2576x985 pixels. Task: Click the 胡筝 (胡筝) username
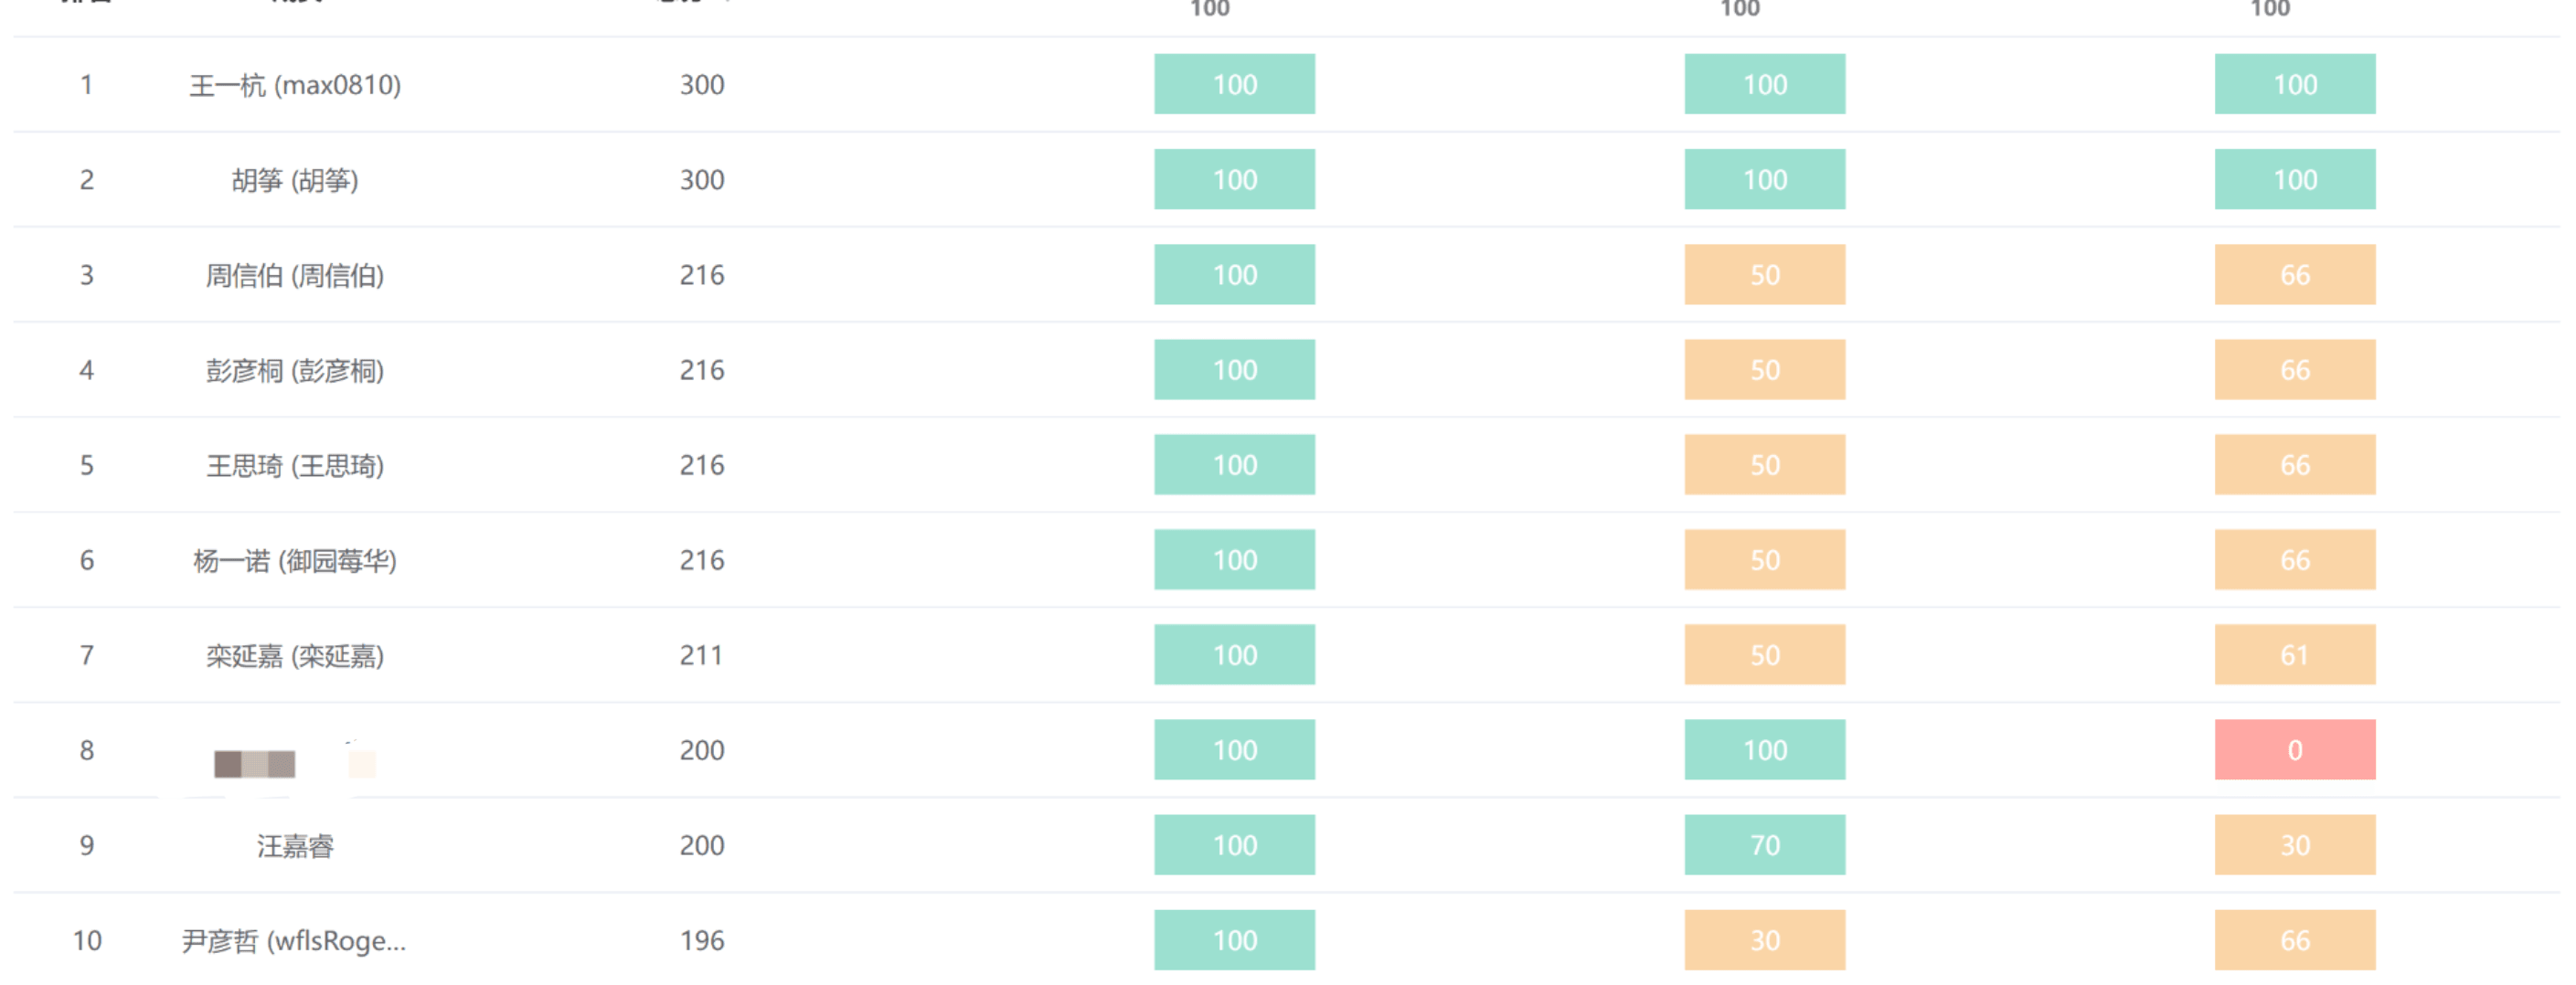pyautogui.click(x=295, y=180)
